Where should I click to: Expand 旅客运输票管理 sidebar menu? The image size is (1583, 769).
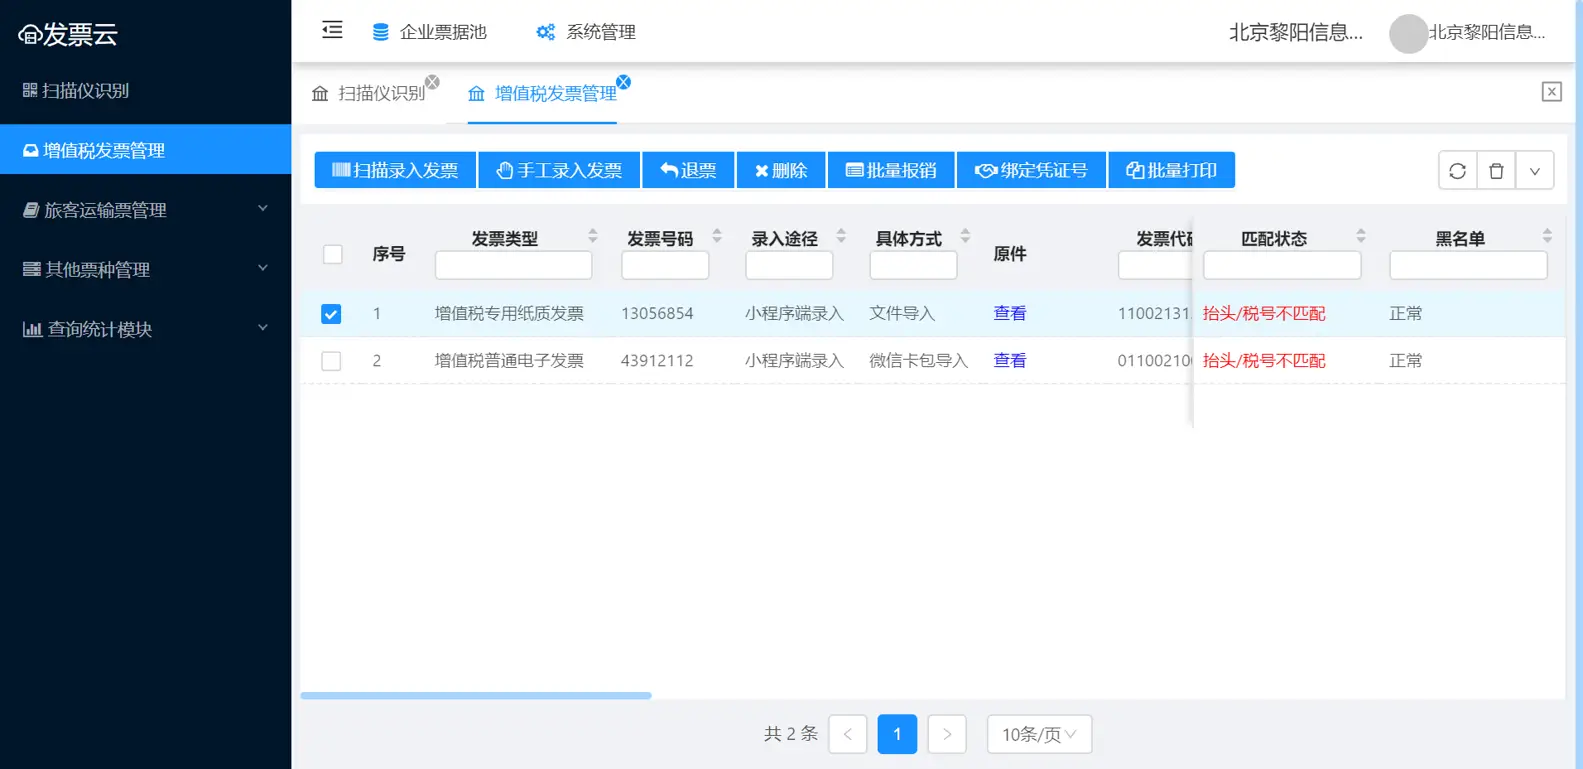[145, 210]
